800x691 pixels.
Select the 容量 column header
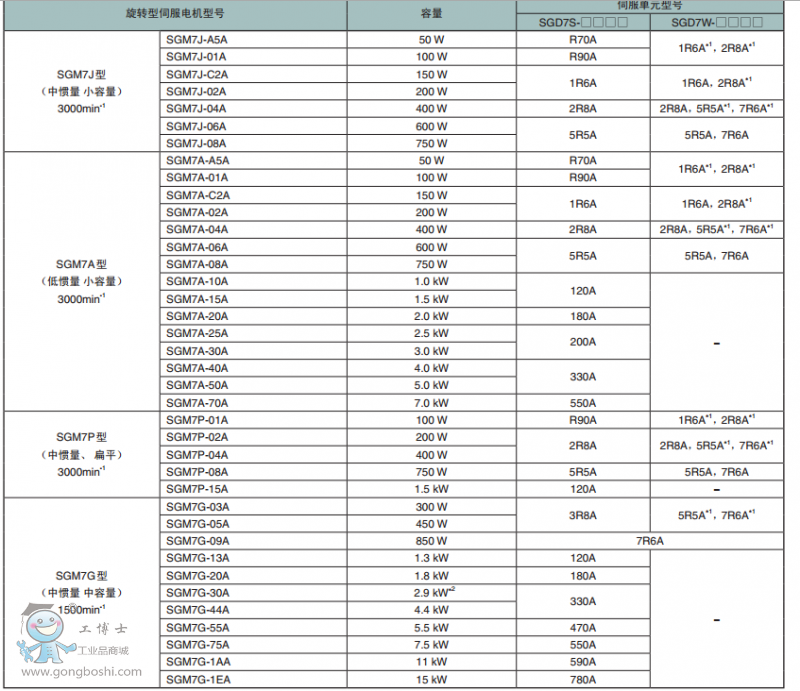point(432,15)
